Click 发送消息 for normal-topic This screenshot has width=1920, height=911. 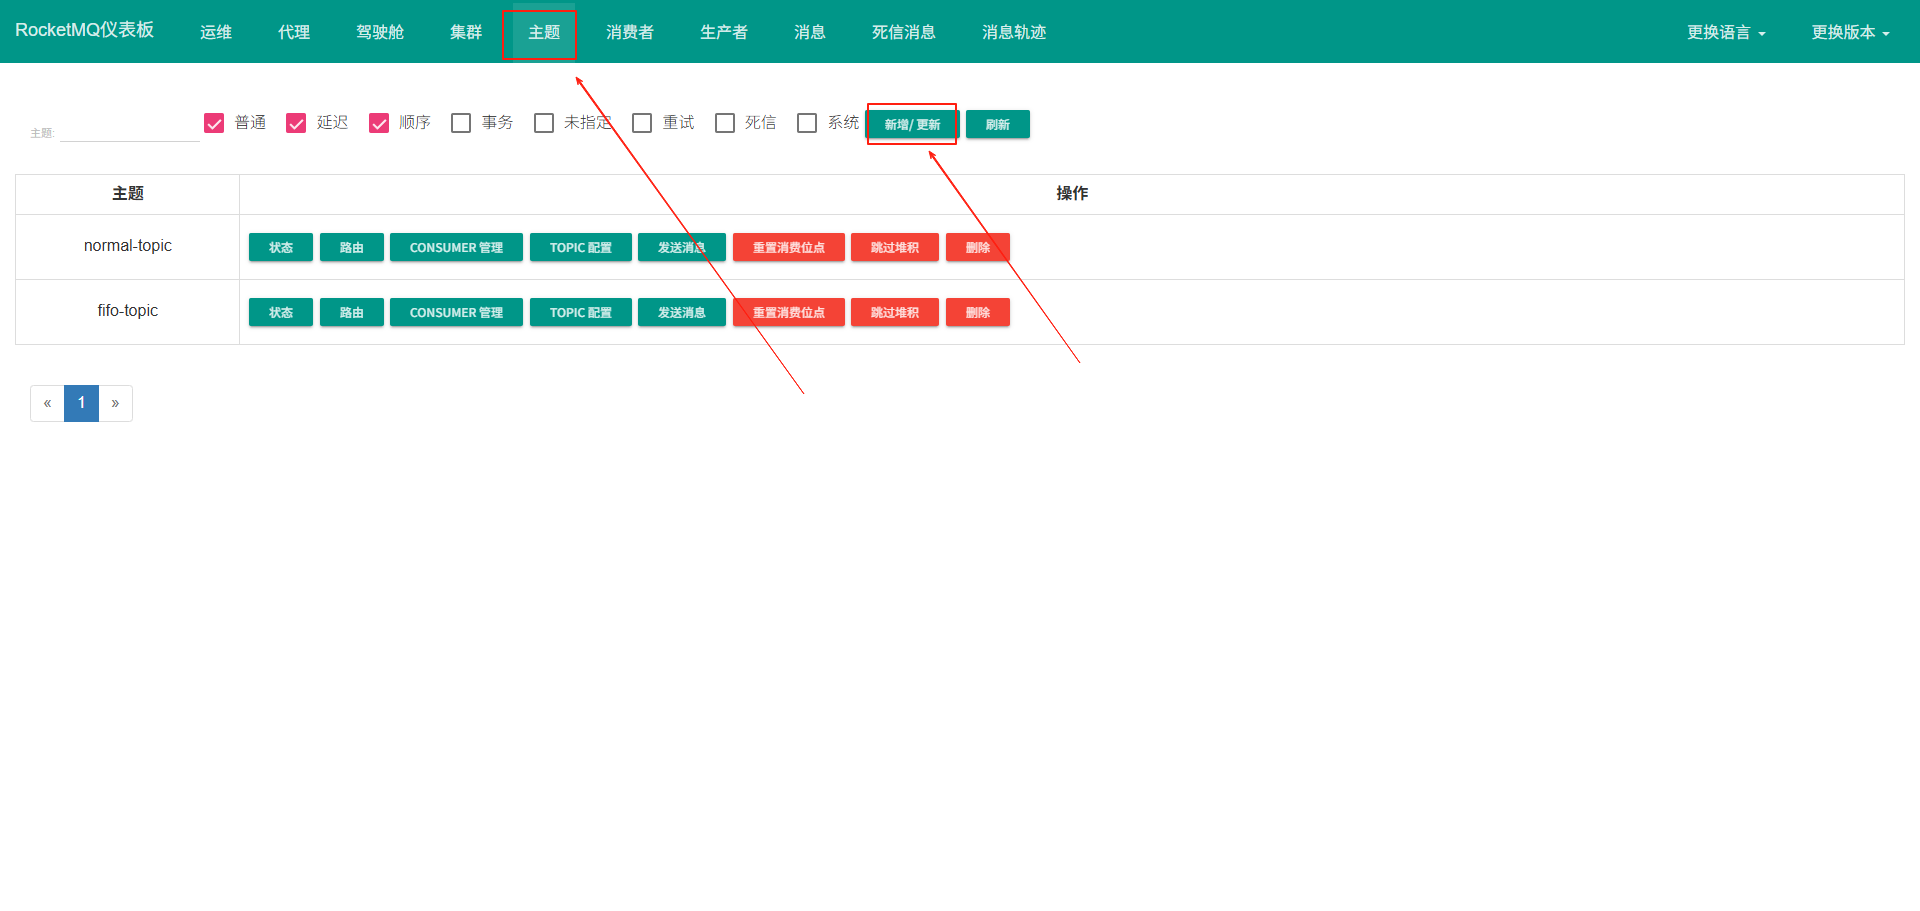click(682, 247)
